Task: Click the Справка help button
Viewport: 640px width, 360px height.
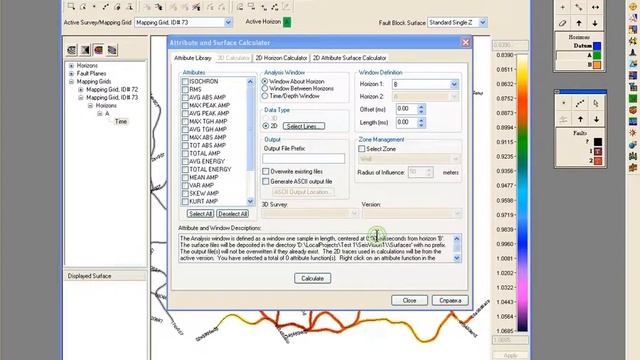Action: [x=450, y=300]
